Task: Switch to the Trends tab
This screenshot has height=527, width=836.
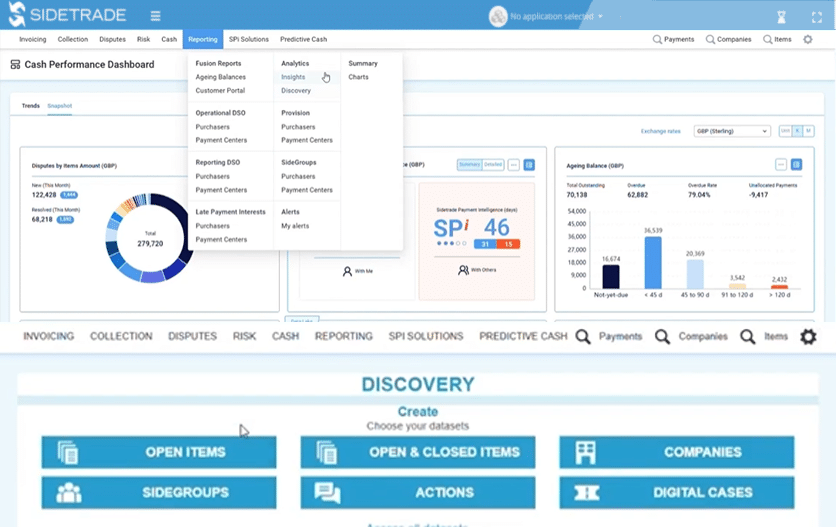Action: pyautogui.click(x=30, y=106)
